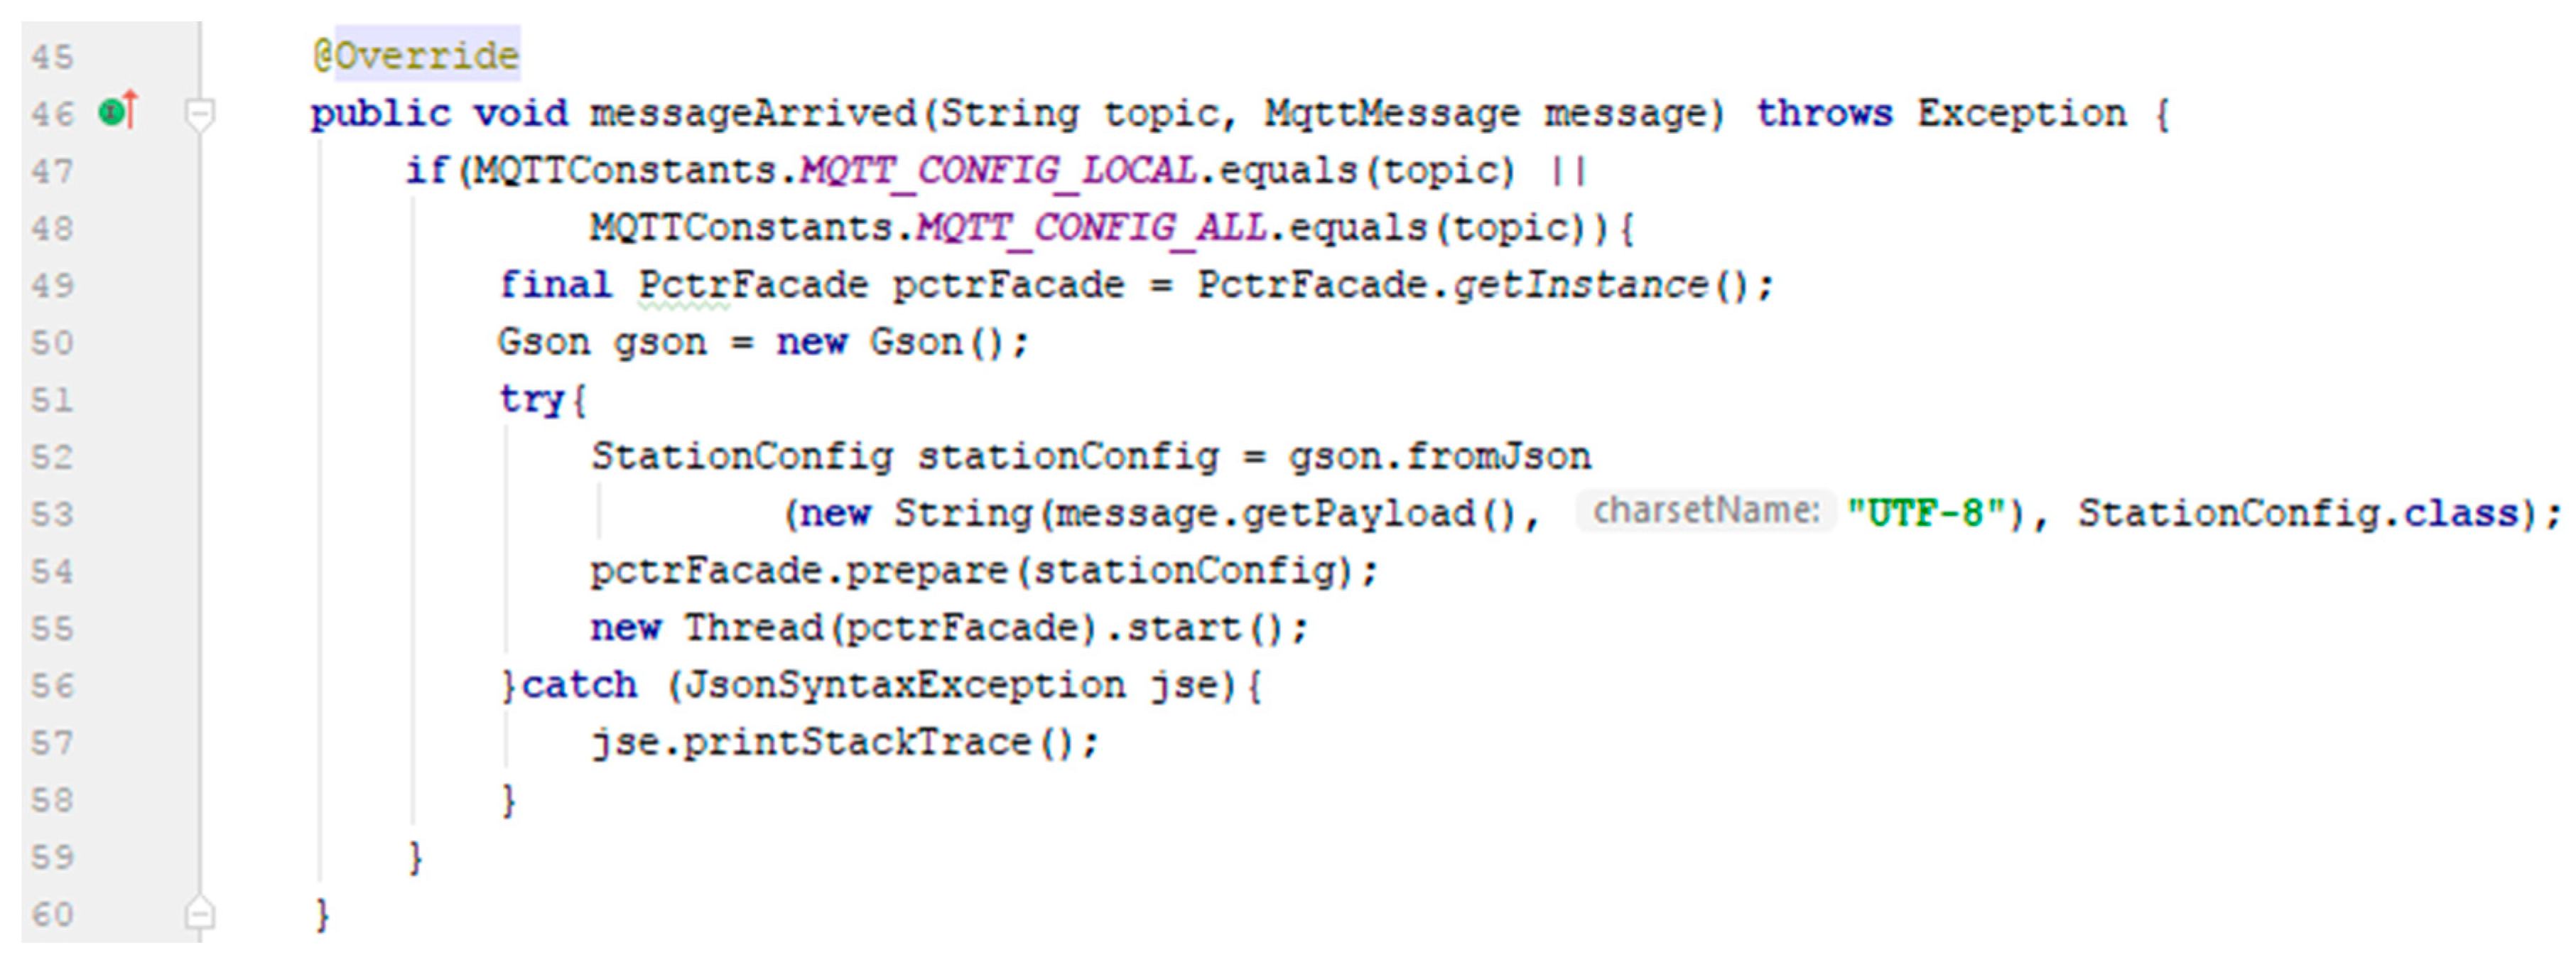The image size is (2576, 965).
Task: Click the charsetName parameter hint
Action: [1705, 511]
